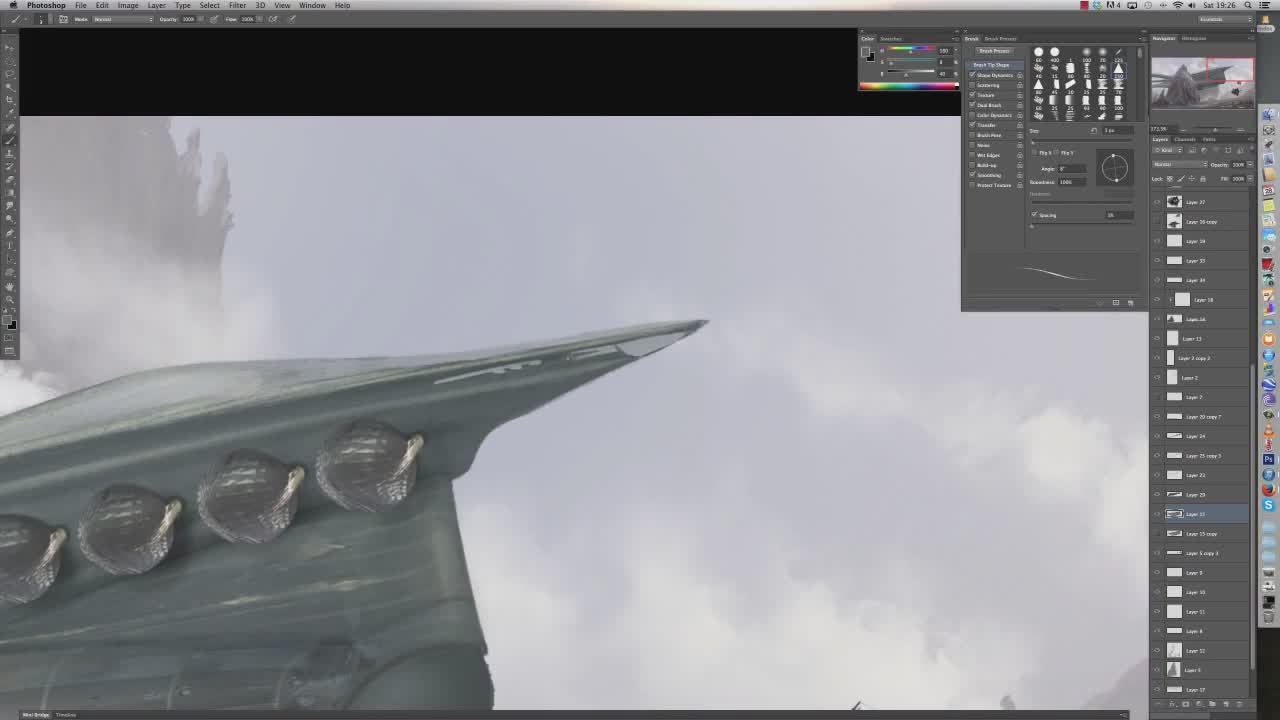Open the Brush Tip Shape section
The image size is (1280, 720).
(x=991, y=65)
